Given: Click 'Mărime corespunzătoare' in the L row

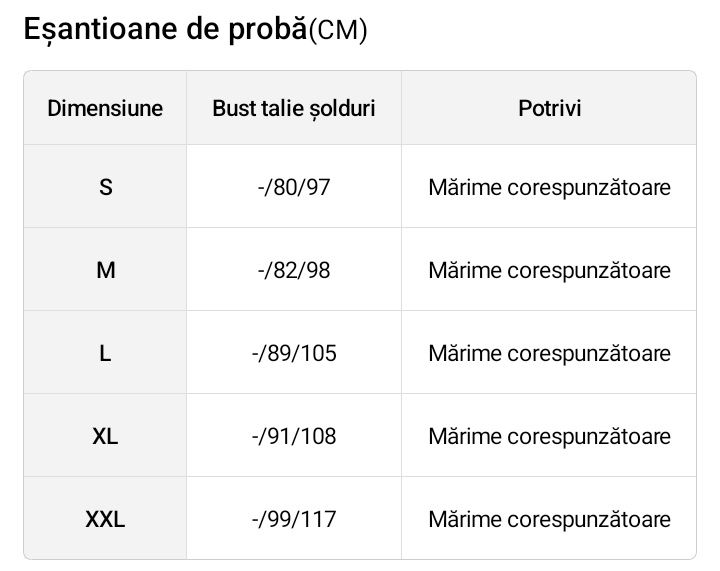Looking at the screenshot, I should point(549,353).
